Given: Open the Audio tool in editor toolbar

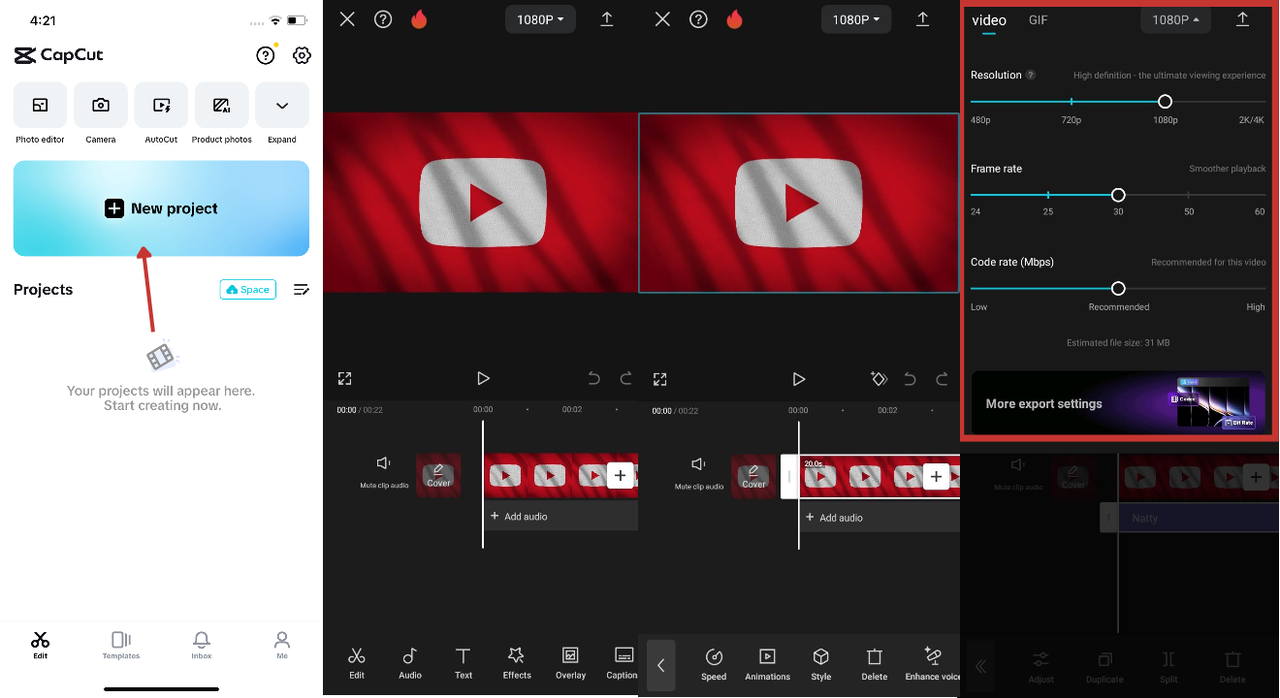Looking at the screenshot, I should point(410,662).
